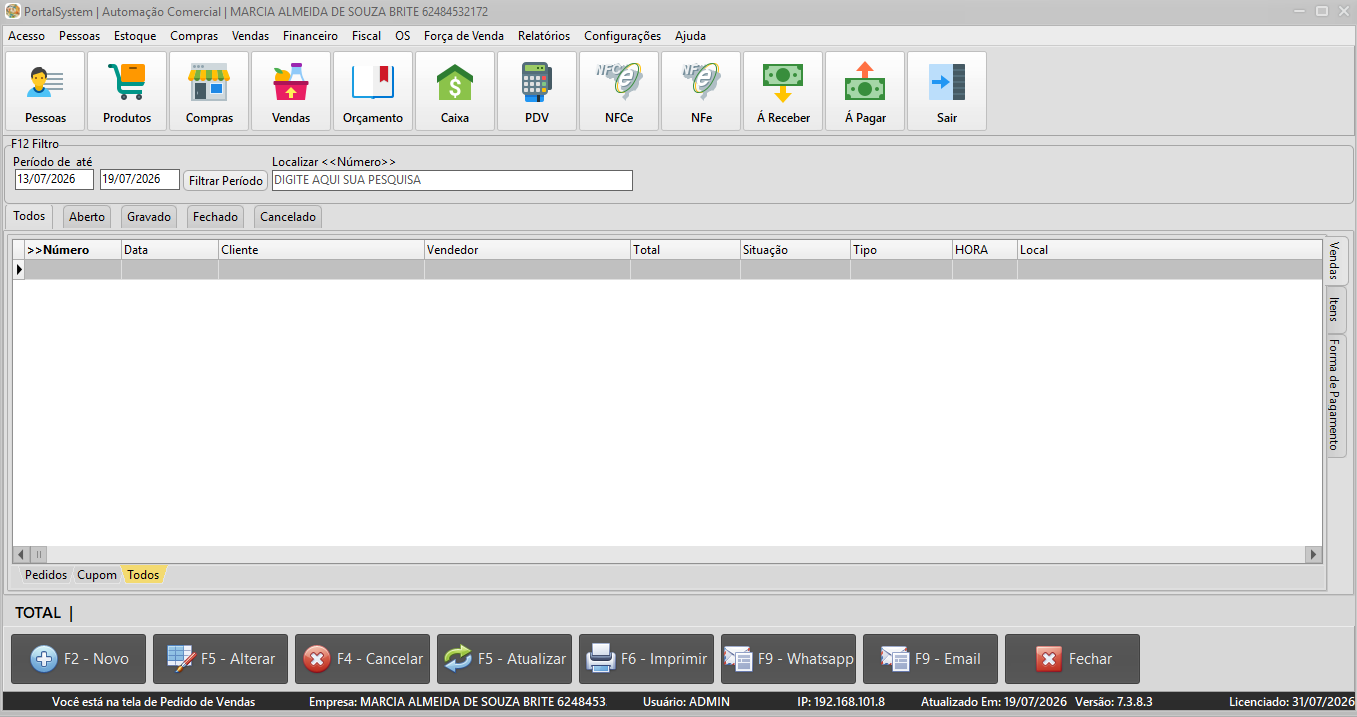Switch to the Cancelado tab
The image size is (1357, 717).
click(288, 217)
